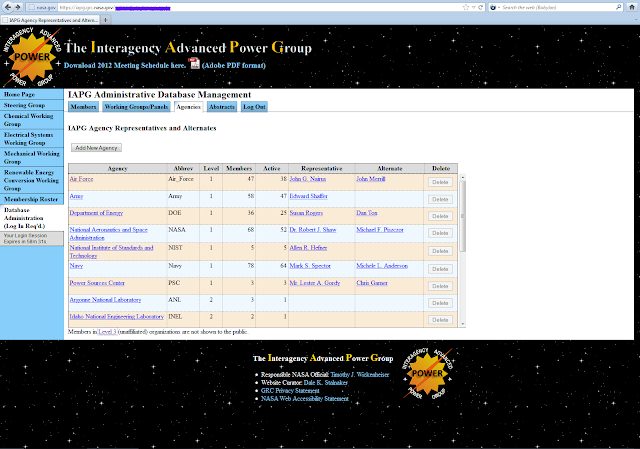Image resolution: width=640 pixels, height=449 pixels.
Task: Open representative Susan Rogers link
Action: [x=306, y=213]
